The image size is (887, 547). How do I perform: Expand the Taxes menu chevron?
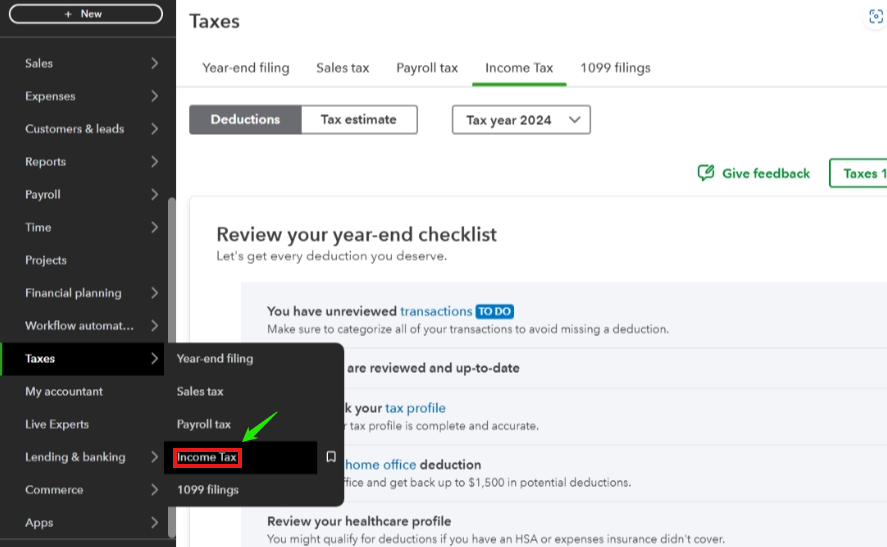154,359
